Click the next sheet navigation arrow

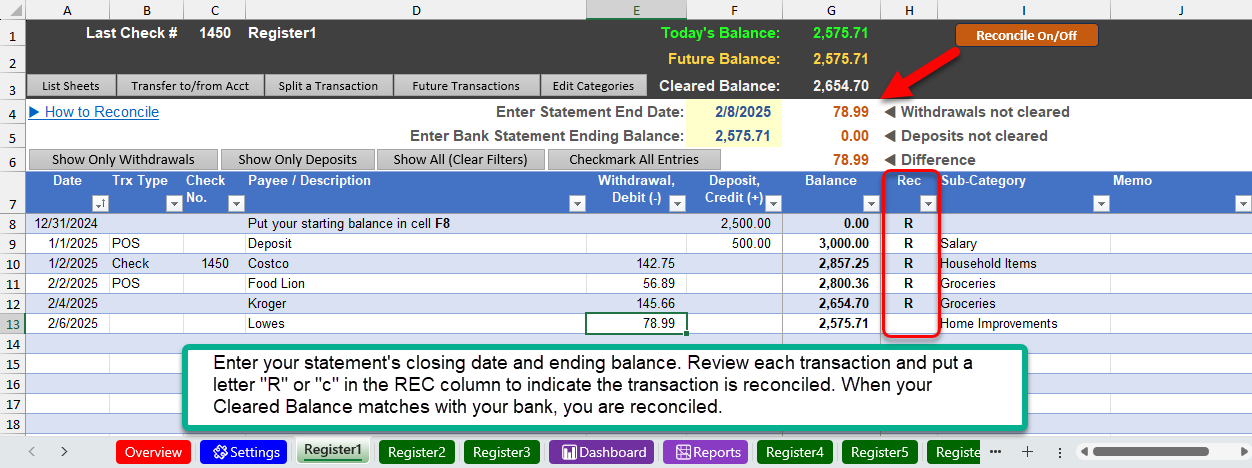pos(65,452)
